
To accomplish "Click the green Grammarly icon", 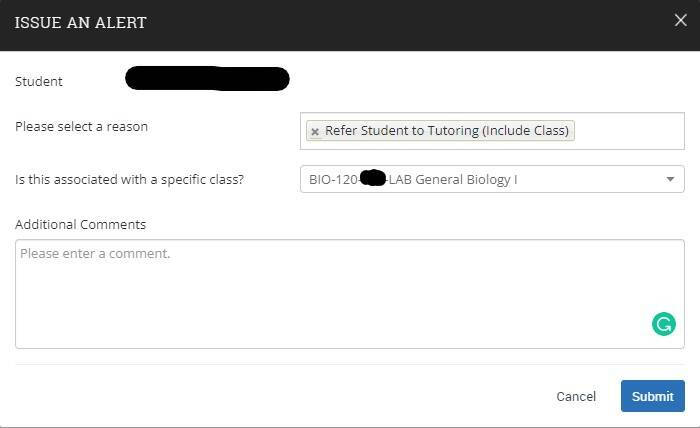I will coord(663,323).
